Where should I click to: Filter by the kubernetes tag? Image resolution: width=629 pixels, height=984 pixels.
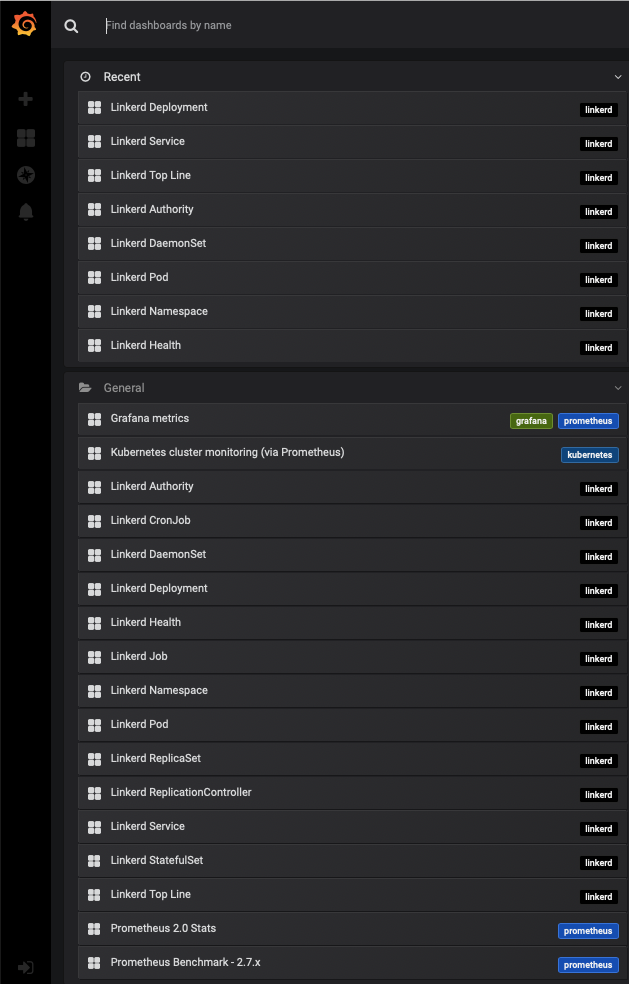click(x=589, y=455)
